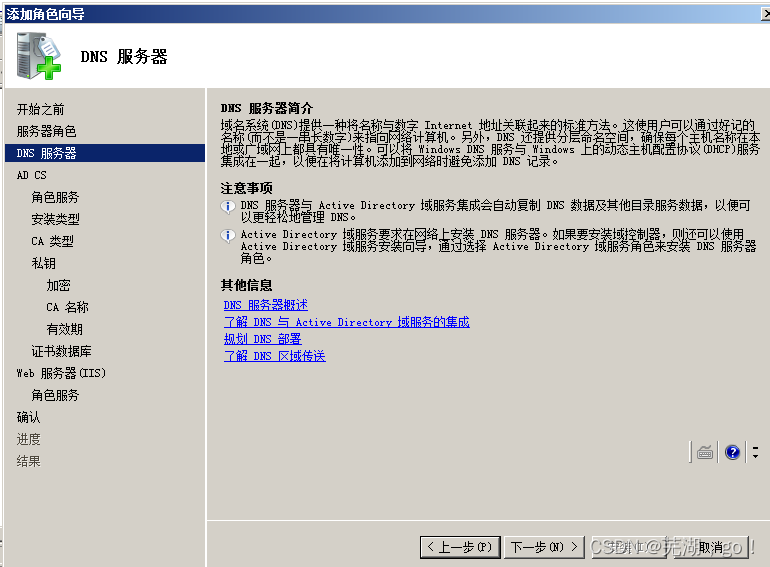770x567 pixels.
Task: Select the 安装类型 step
Action: click(x=55, y=219)
